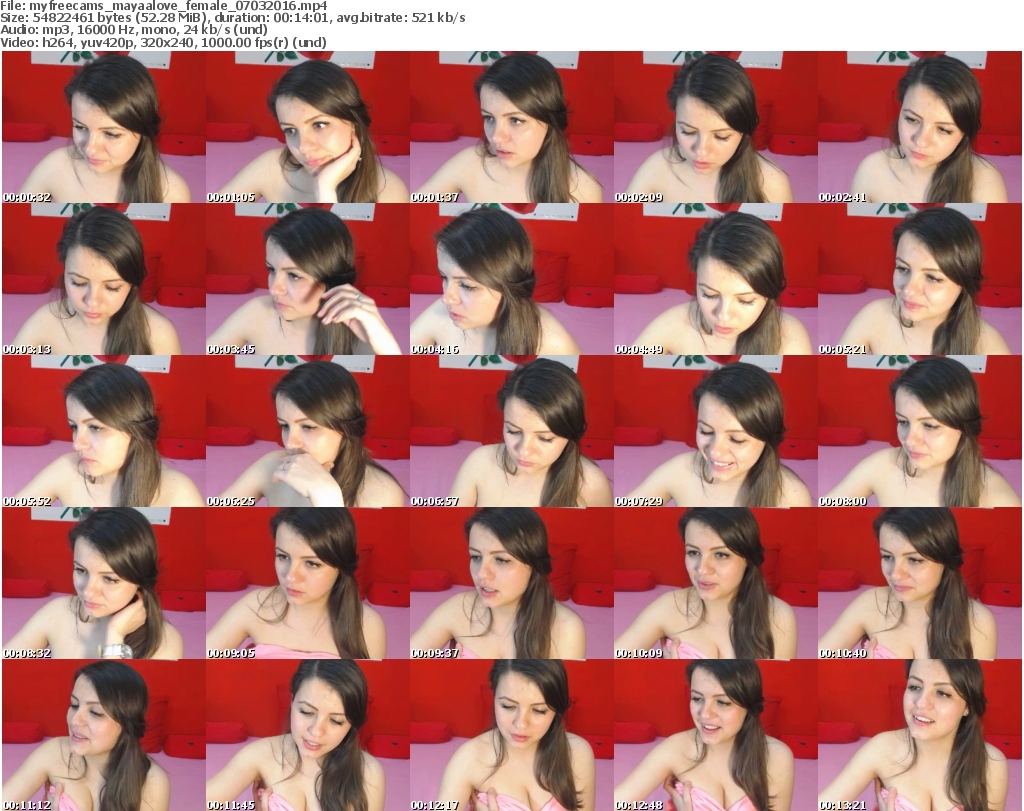This screenshot has width=1024, height=811.
Task: Click the Size and duration info line
Action: [x=232, y=18]
